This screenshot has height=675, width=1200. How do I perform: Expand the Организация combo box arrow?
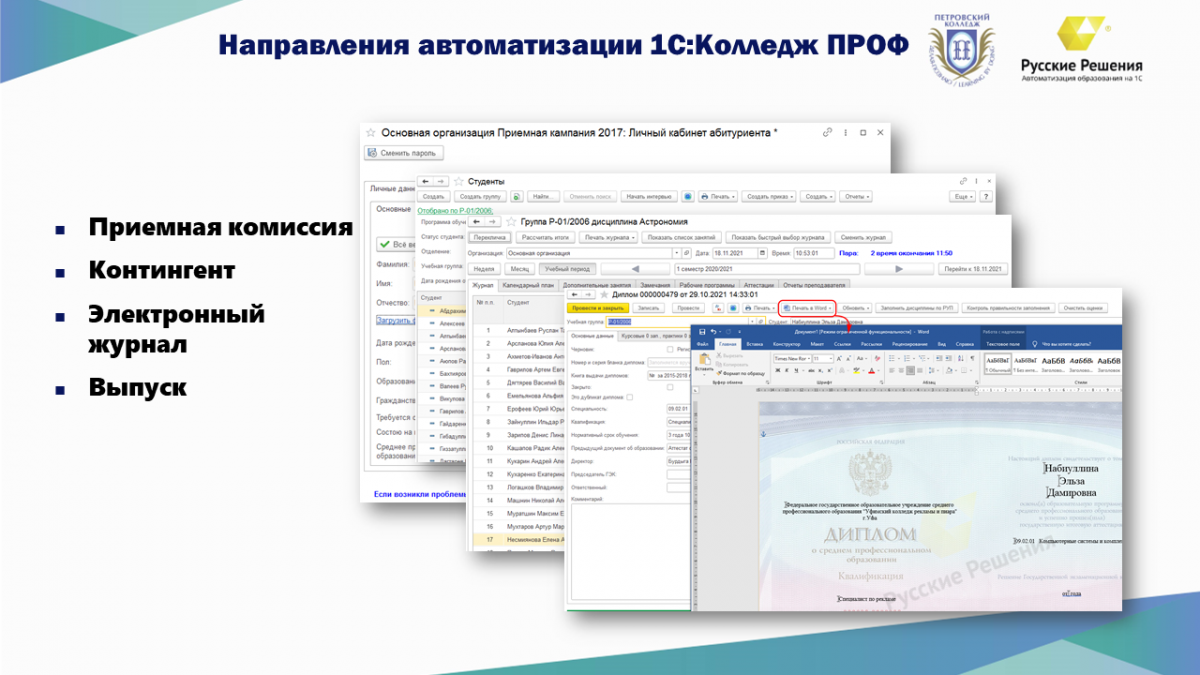pos(677,253)
